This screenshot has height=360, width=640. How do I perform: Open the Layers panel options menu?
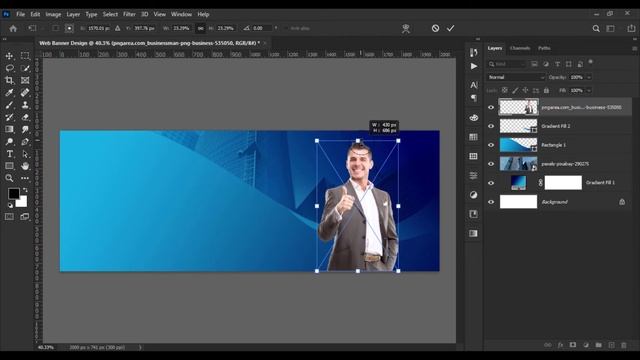pyautogui.click(x=634, y=48)
